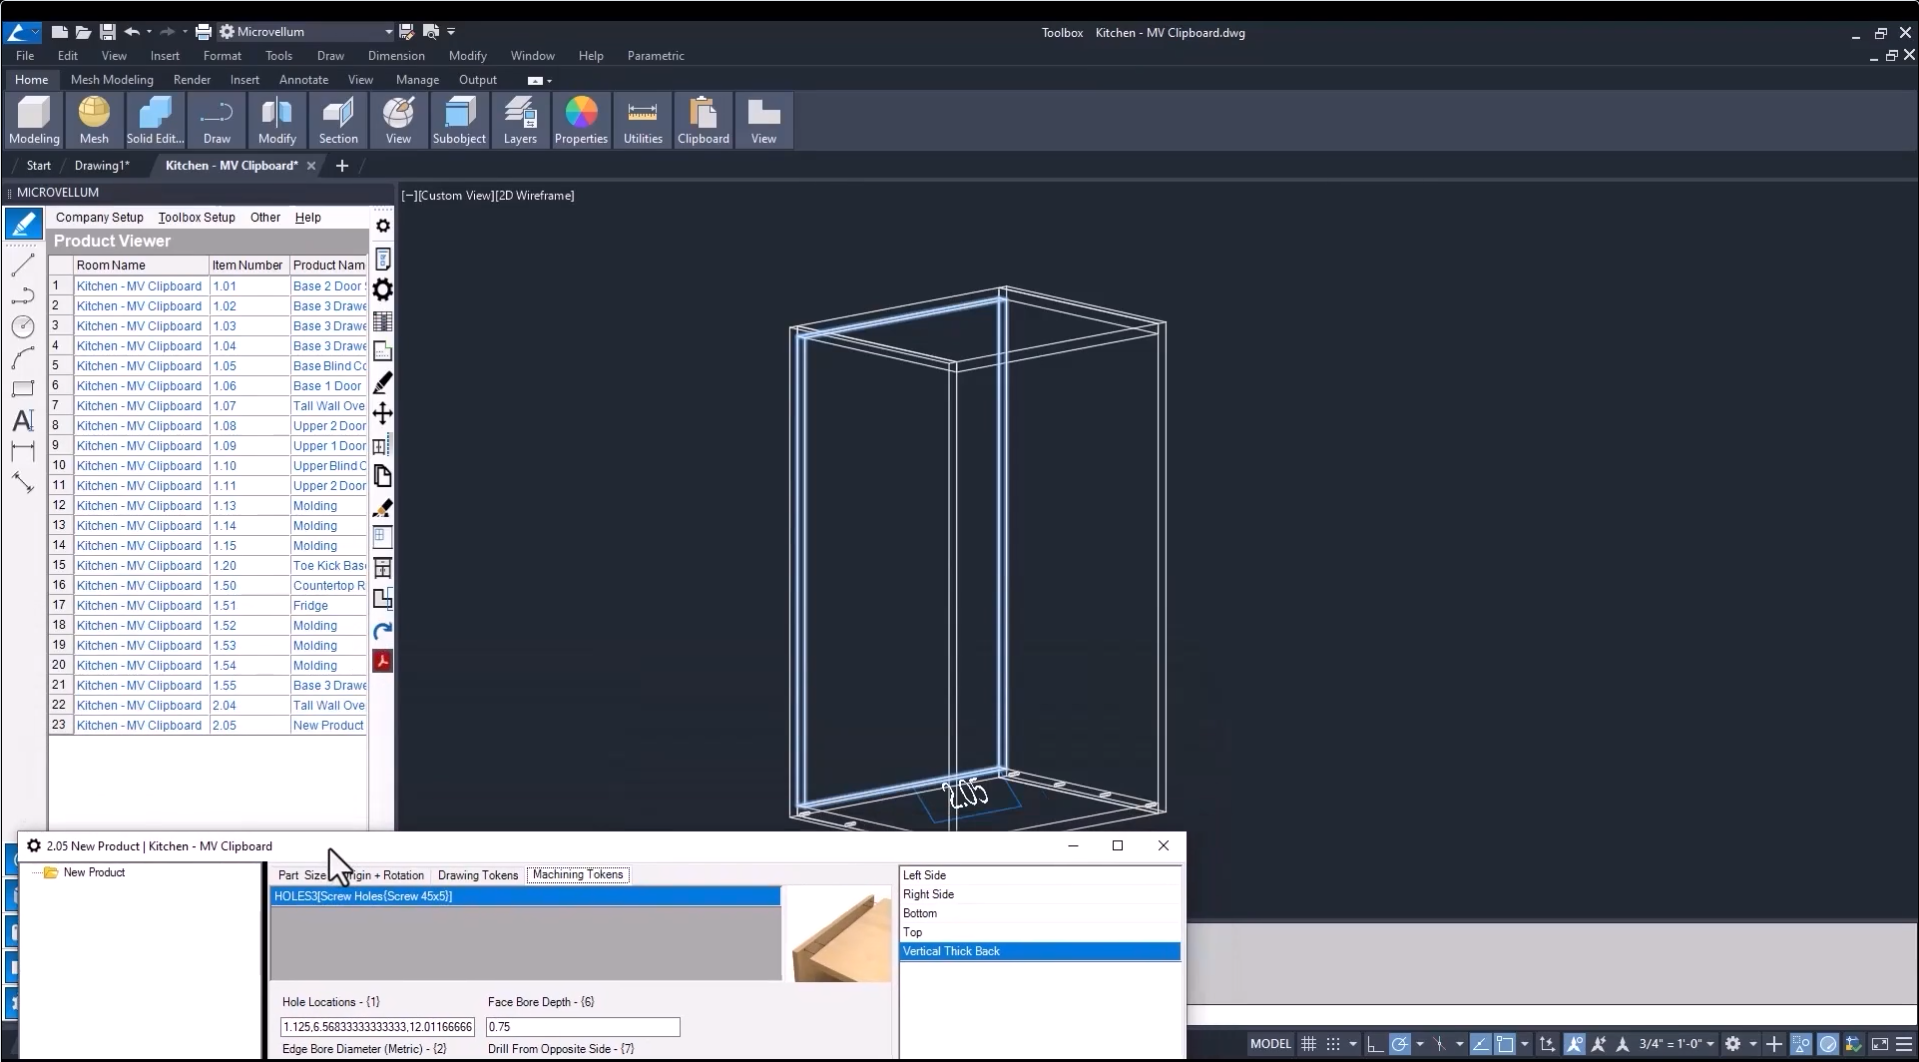This screenshot has height=1062, width=1919.
Task: Toggle snap mode dots in status bar
Action: [x=1333, y=1044]
